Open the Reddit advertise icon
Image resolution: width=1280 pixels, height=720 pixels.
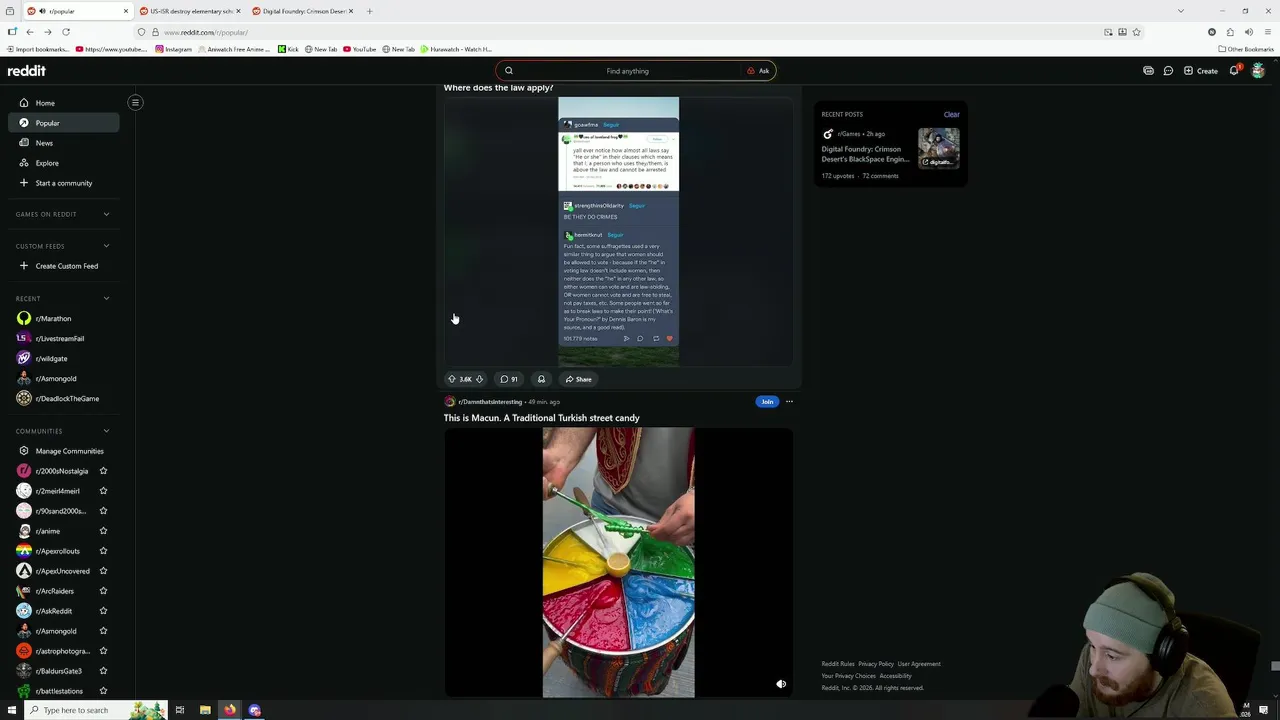pos(1148,71)
